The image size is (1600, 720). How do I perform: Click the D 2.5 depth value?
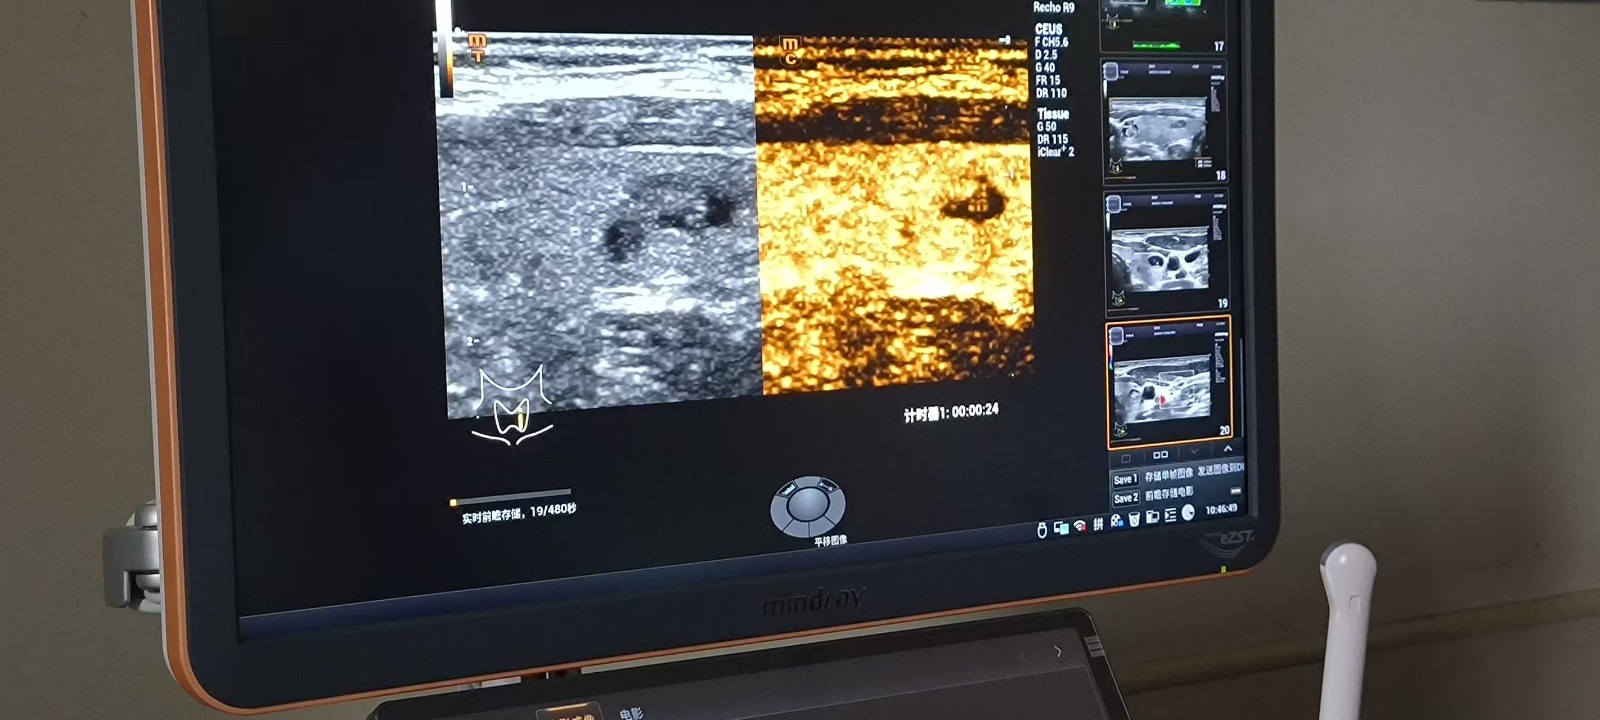point(1046,55)
